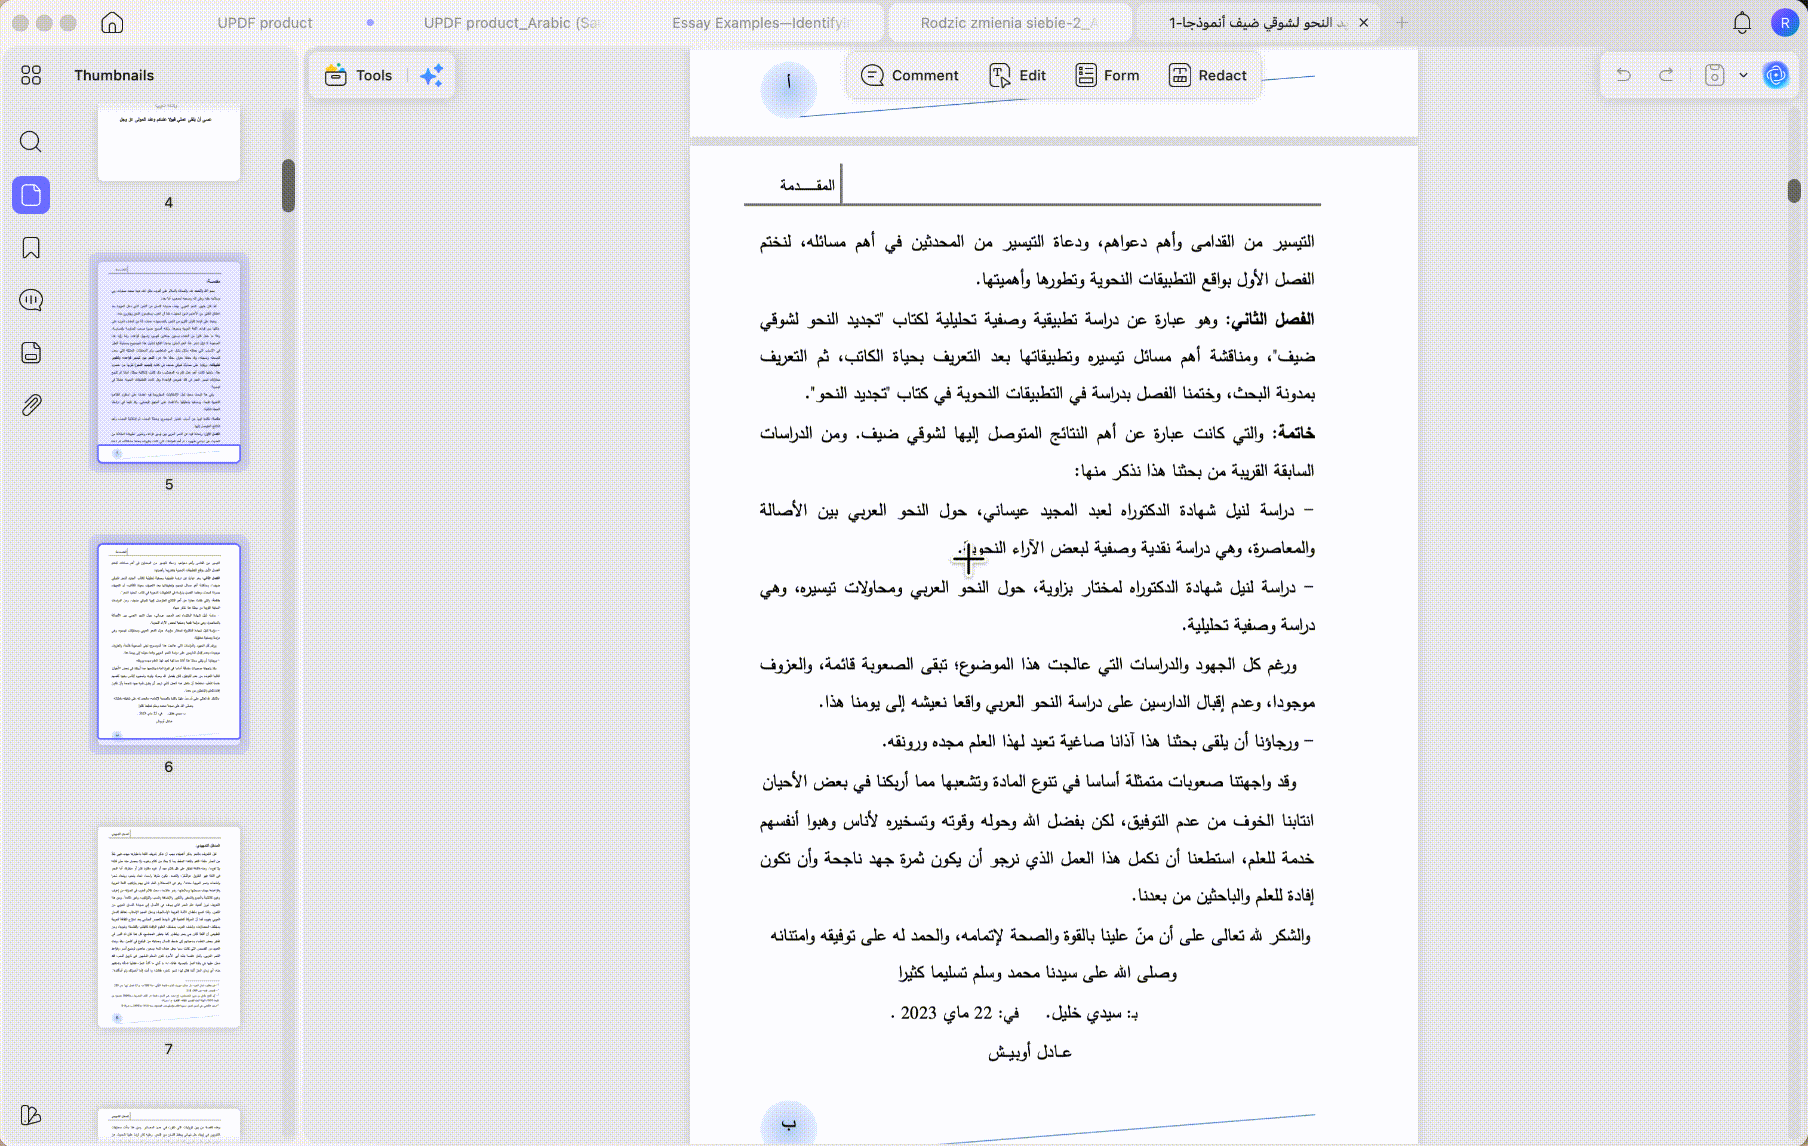Screen dimensions: 1808x1146
Task: Click the undo arrow icon
Action: click(x=1624, y=75)
